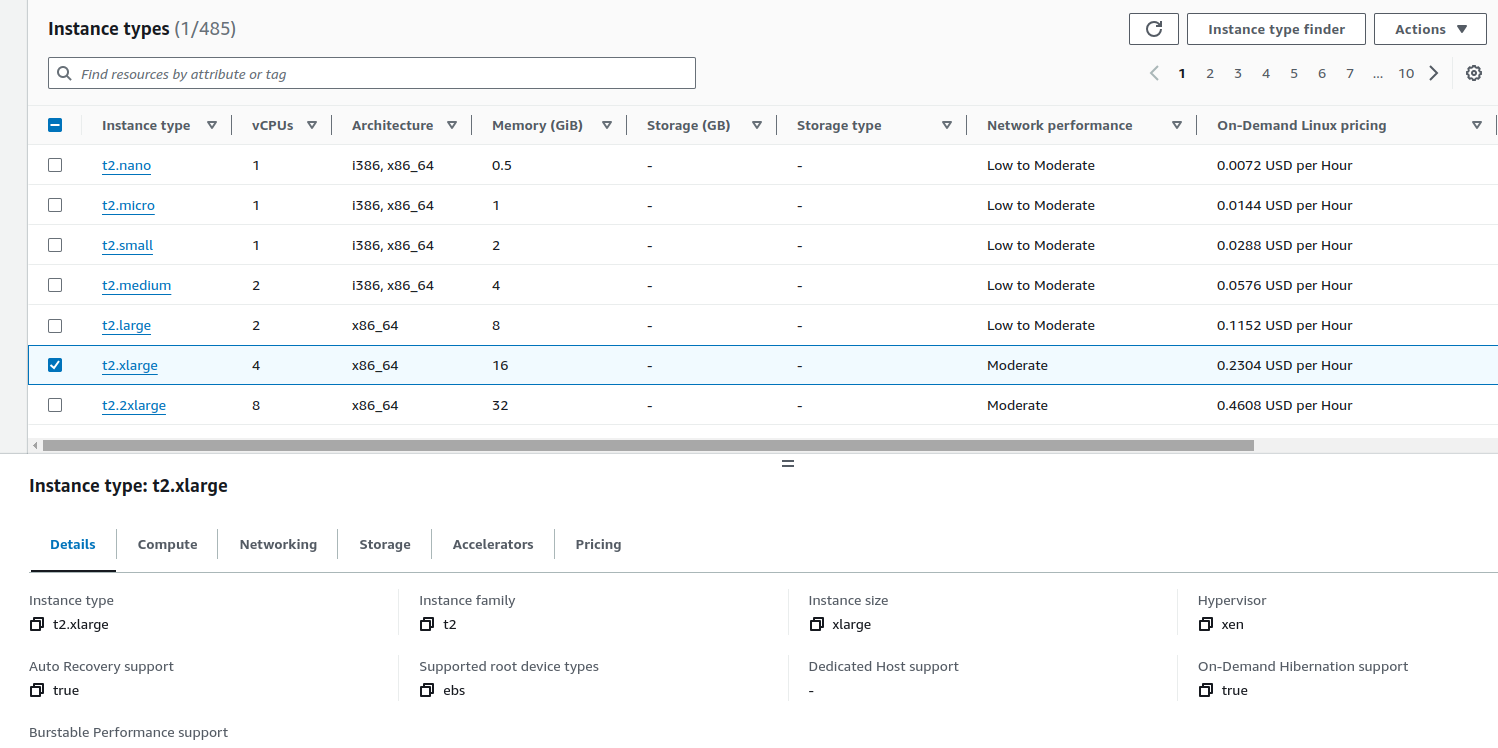
Task: Switch to the Networking tab
Action: (x=278, y=544)
